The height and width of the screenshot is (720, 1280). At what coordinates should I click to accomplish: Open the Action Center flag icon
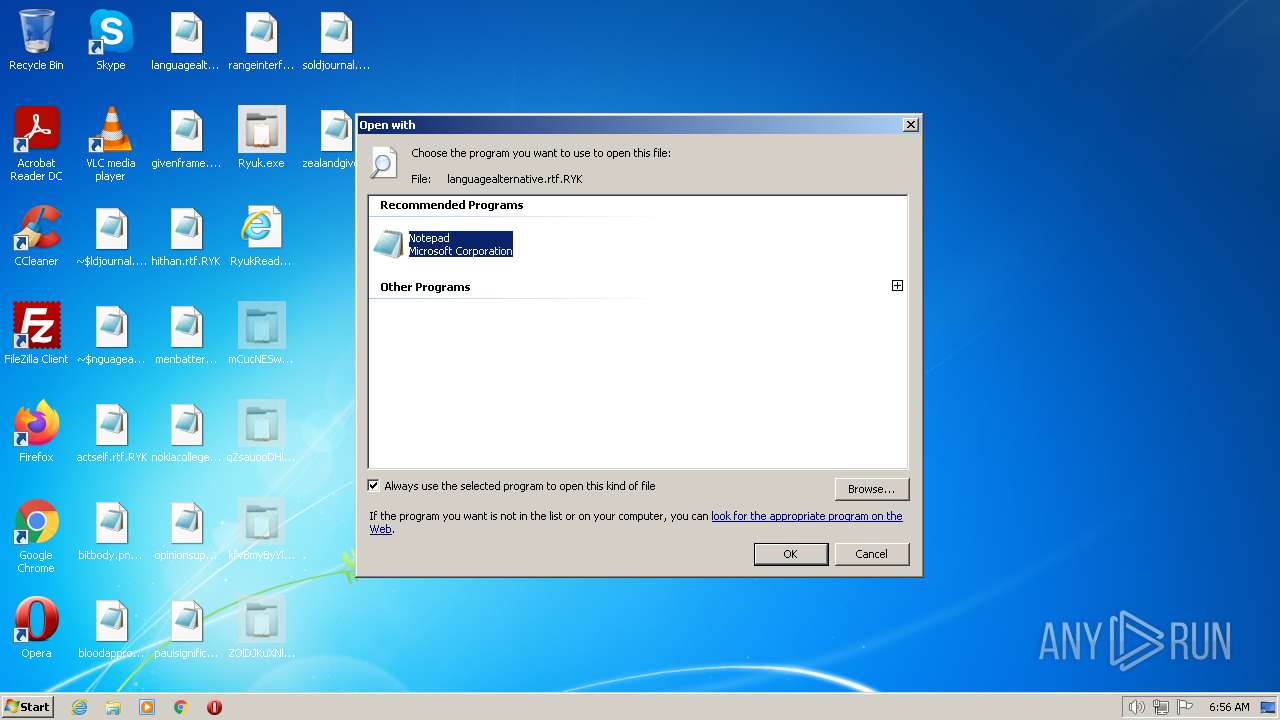1185,707
